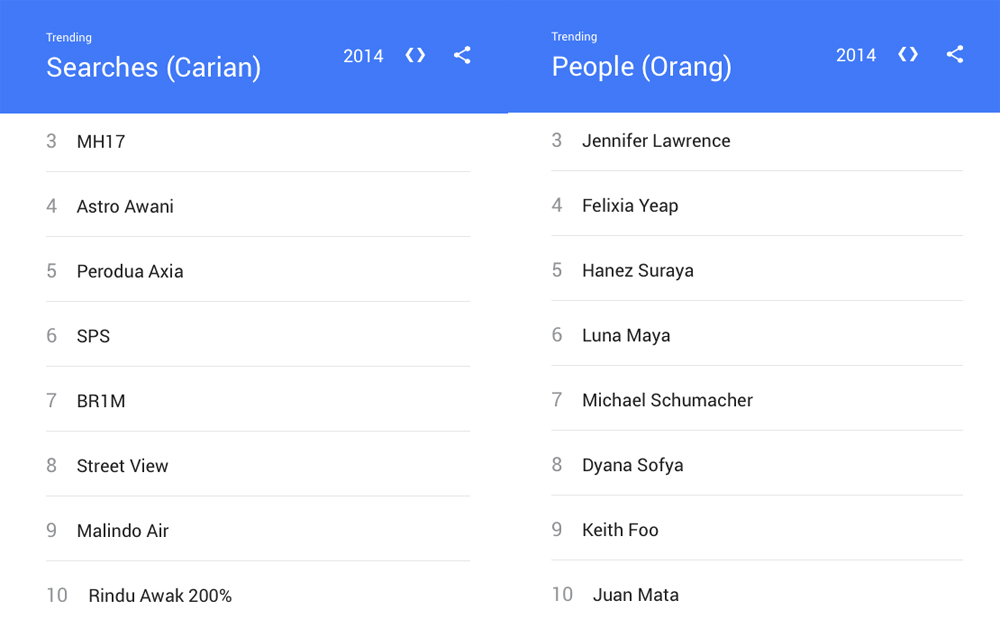Open the Searches (Carian) heading
The image size is (1000, 637).
tap(154, 68)
